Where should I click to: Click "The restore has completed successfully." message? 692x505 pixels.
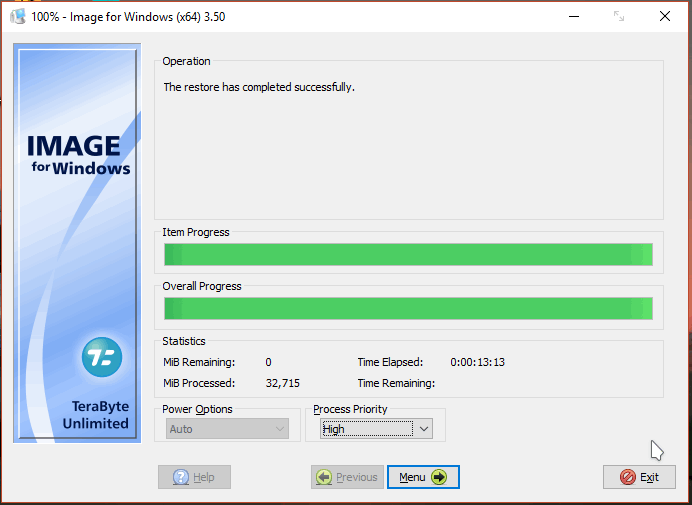pyautogui.click(x=259, y=87)
